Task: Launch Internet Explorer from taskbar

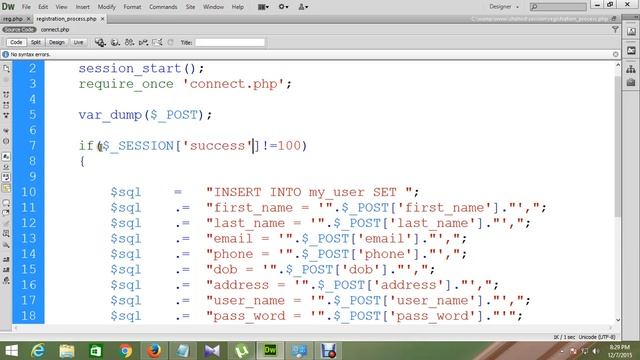Action: (38, 351)
